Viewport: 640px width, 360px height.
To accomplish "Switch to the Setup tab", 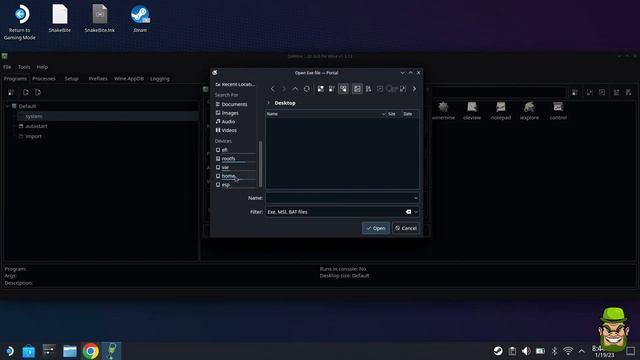I will point(71,79).
